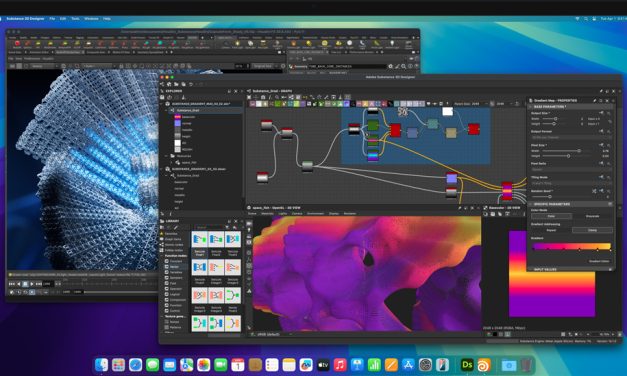Collapse the first Substance_Grad graph tree
The width and height of the screenshot is (627, 376).
point(167,110)
